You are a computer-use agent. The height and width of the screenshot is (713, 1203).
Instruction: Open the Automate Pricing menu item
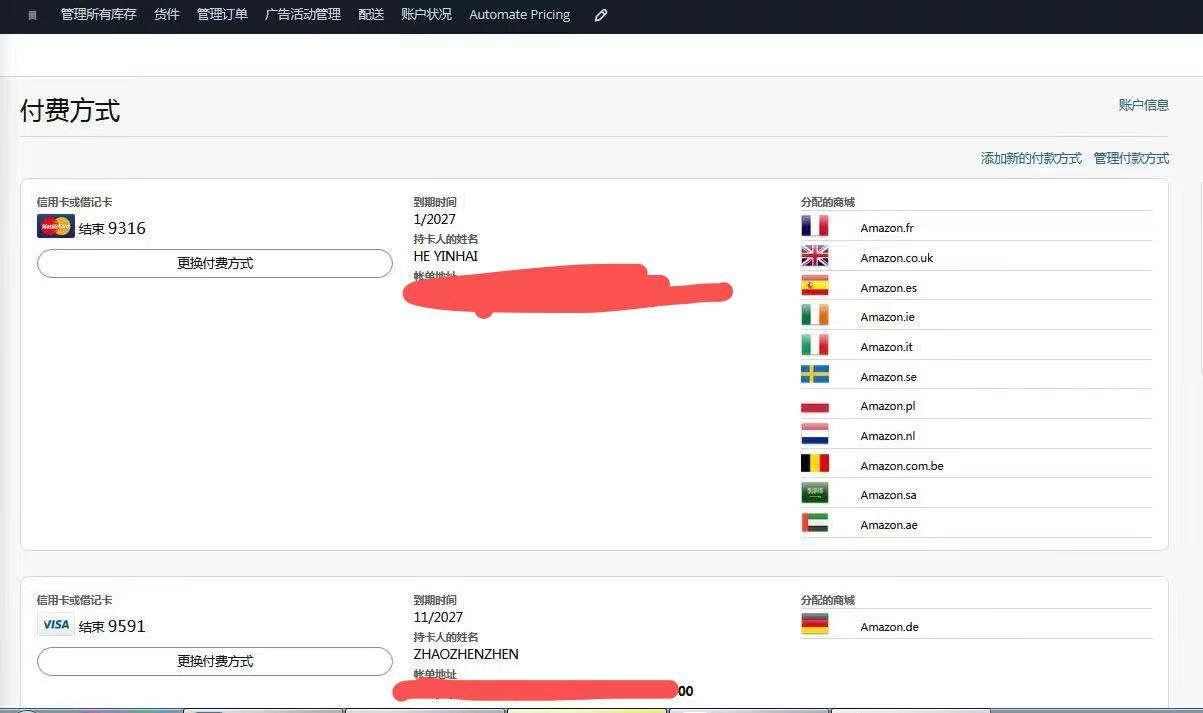click(520, 15)
